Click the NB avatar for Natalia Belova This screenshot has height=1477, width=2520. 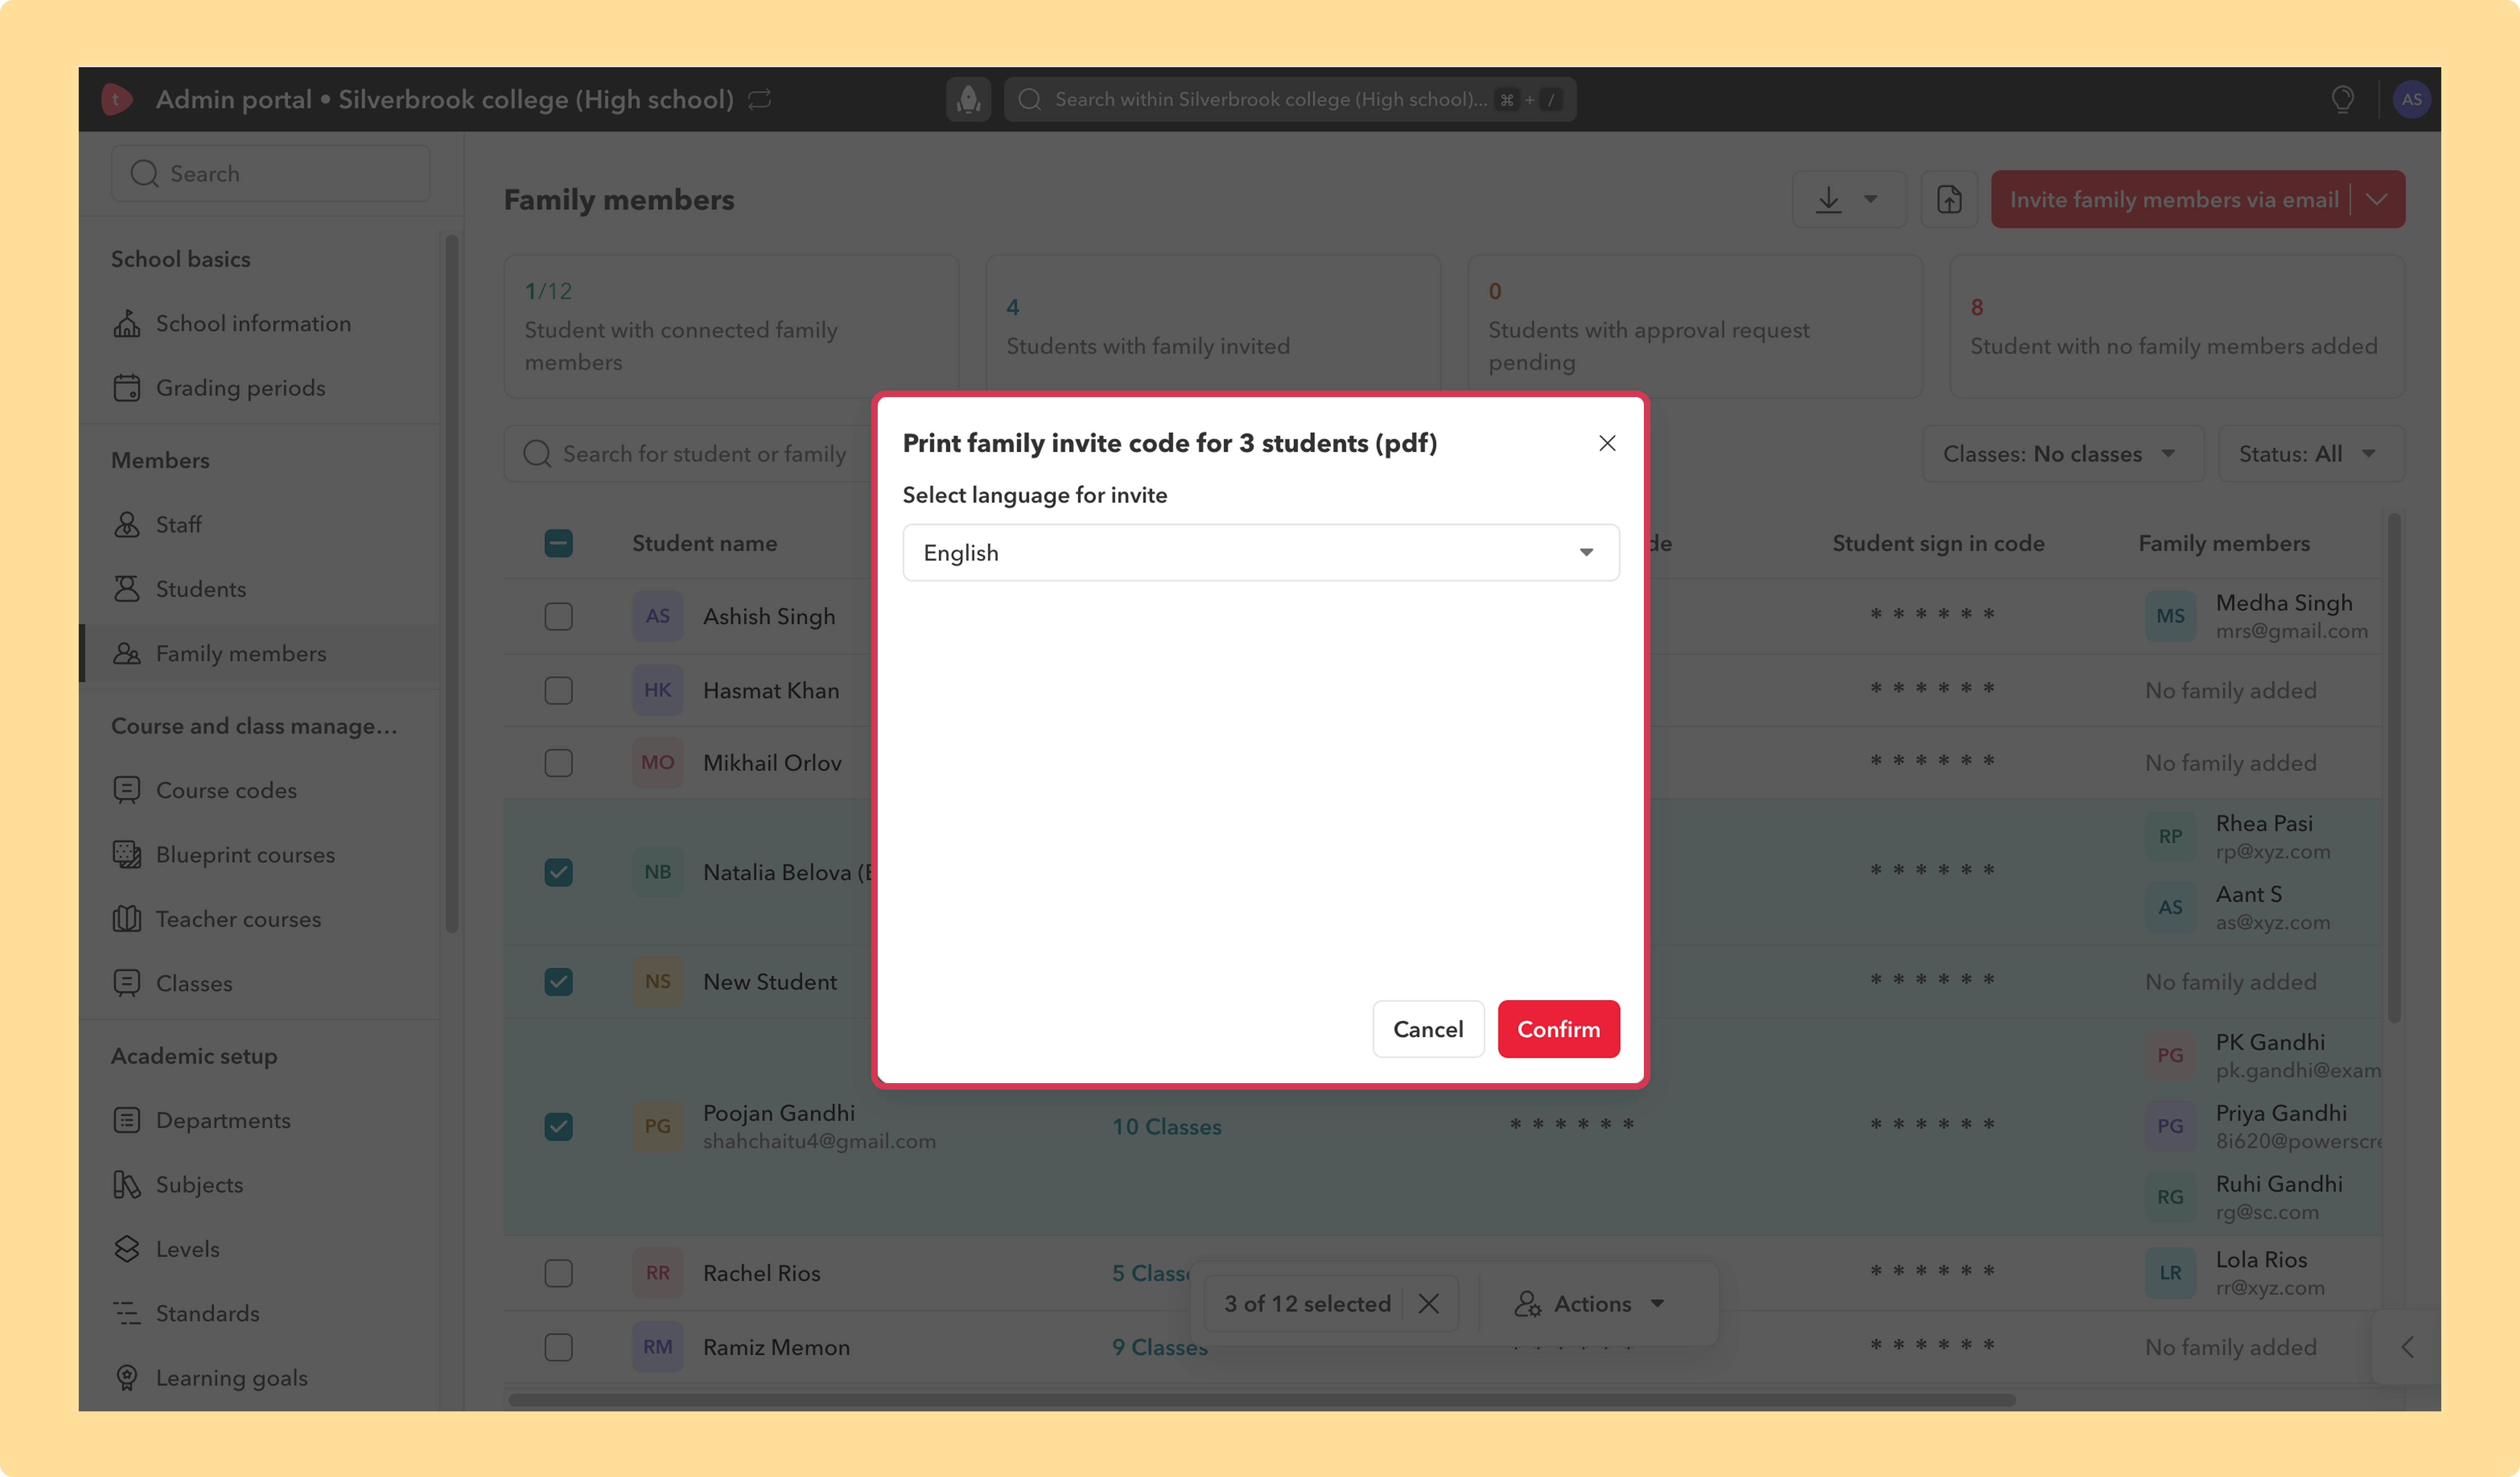coord(658,872)
